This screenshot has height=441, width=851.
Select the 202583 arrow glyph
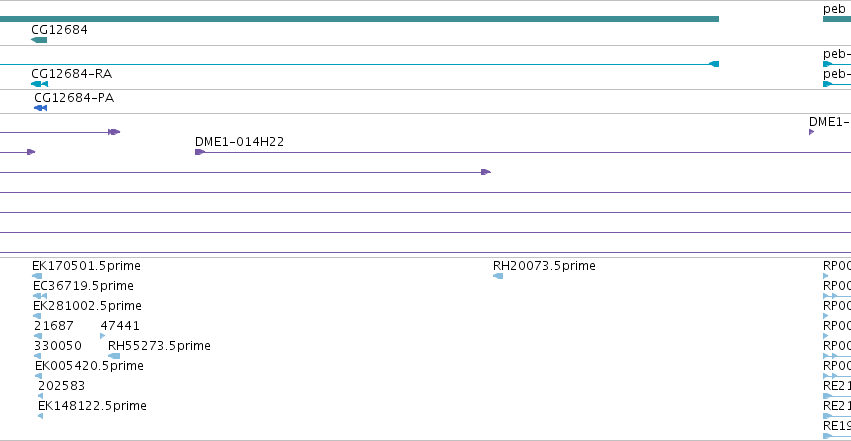point(40,397)
